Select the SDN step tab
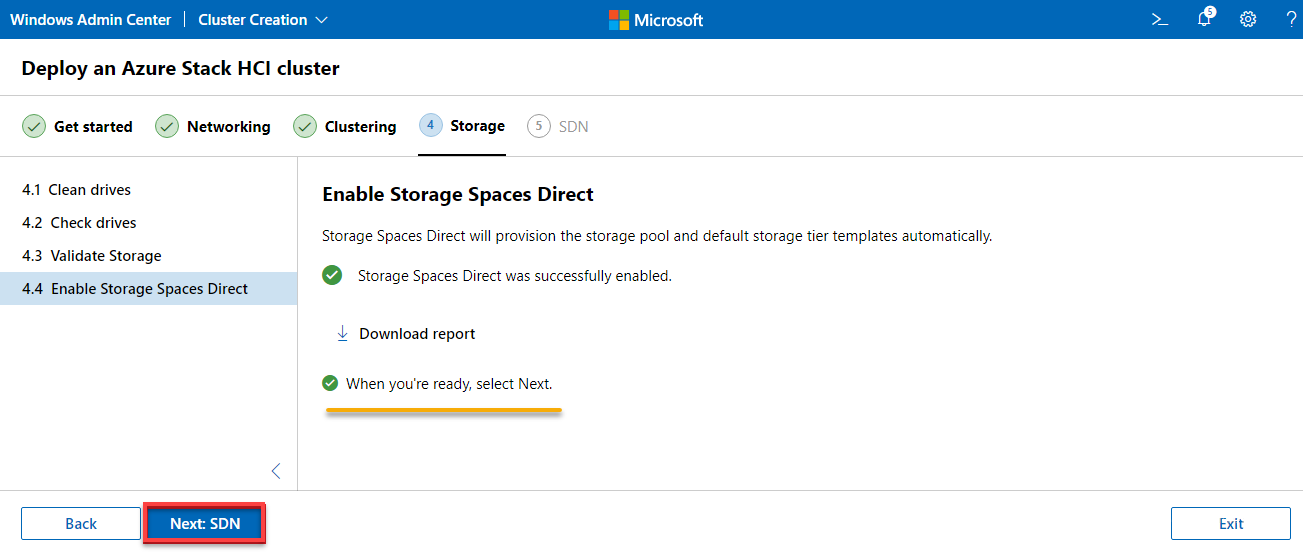The width and height of the screenshot is (1303, 556). point(558,126)
